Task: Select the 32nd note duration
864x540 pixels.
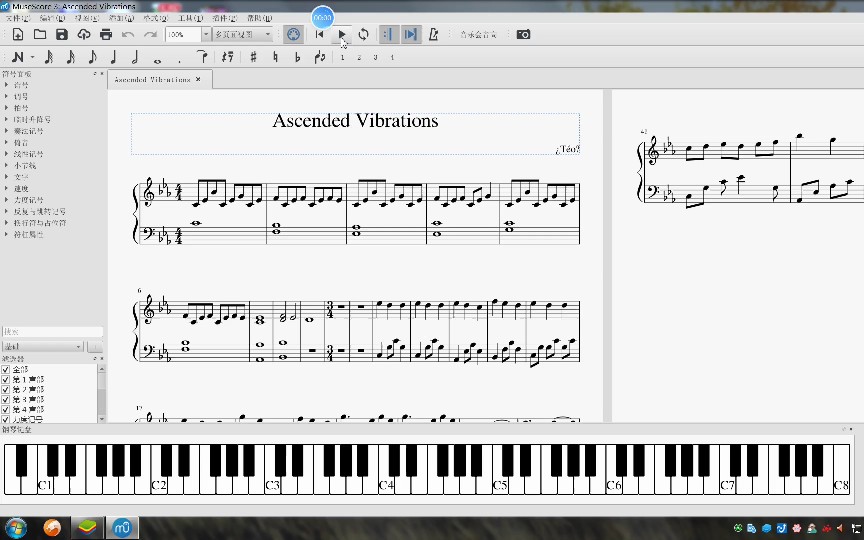Action: 71,57
